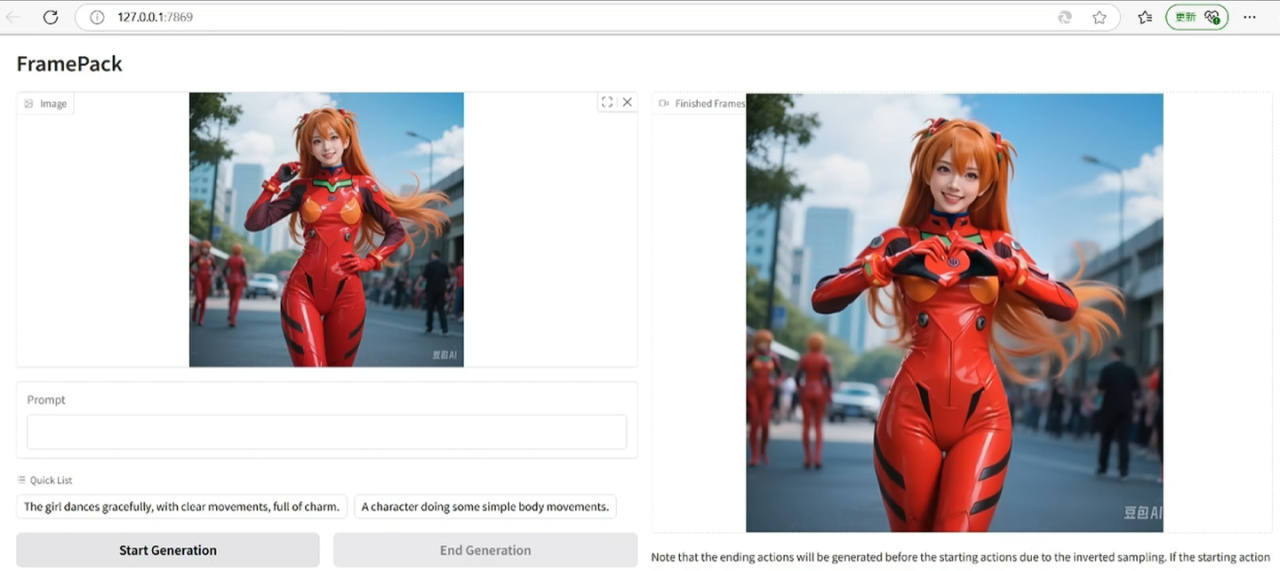The height and width of the screenshot is (571, 1280).
Task: Select the quick prompt 'A character doing some simple body movements'
Action: 485,506
